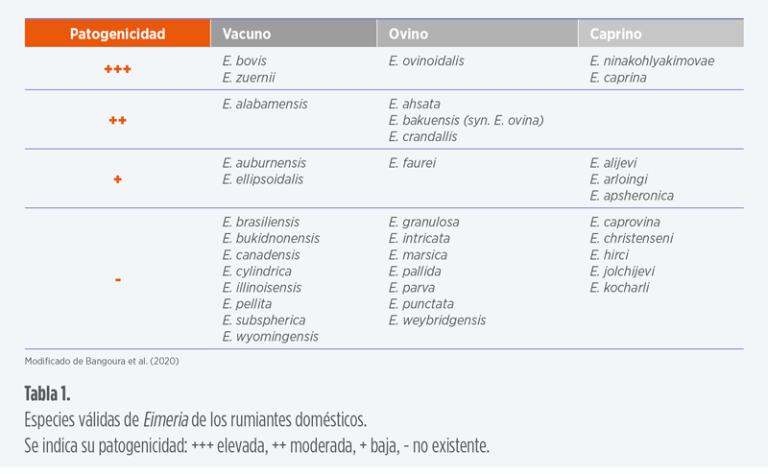
Task: Click E. alabamensis in the Vacuno column
Action: tap(265, 104)
